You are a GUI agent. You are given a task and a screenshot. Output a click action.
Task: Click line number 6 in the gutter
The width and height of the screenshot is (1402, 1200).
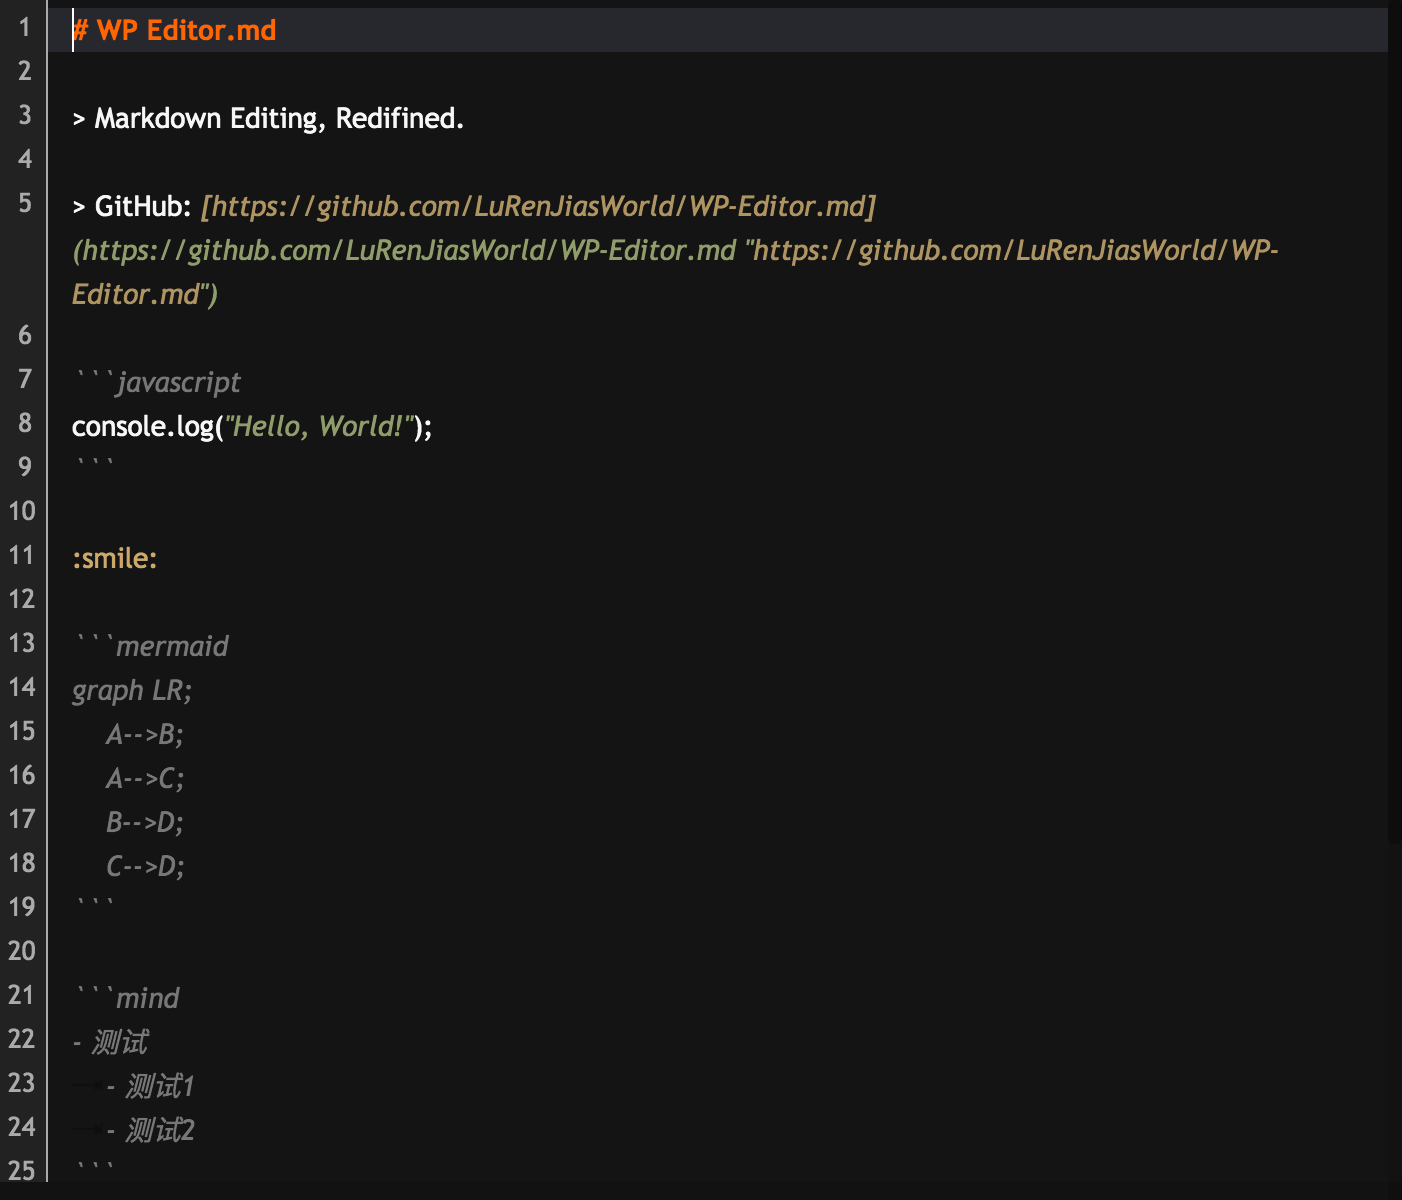coord(25,335)
